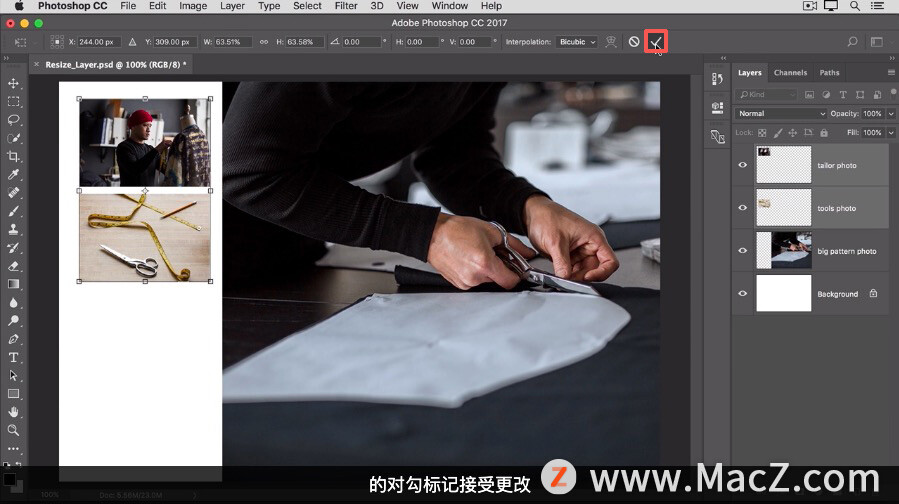Hide the big pattern photo layer
899x504 pixels.
[742, 251]
